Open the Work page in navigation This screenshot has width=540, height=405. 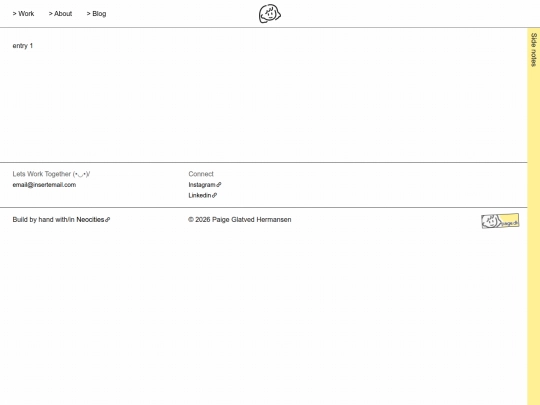pyautogui.click(x=23, y=14)
